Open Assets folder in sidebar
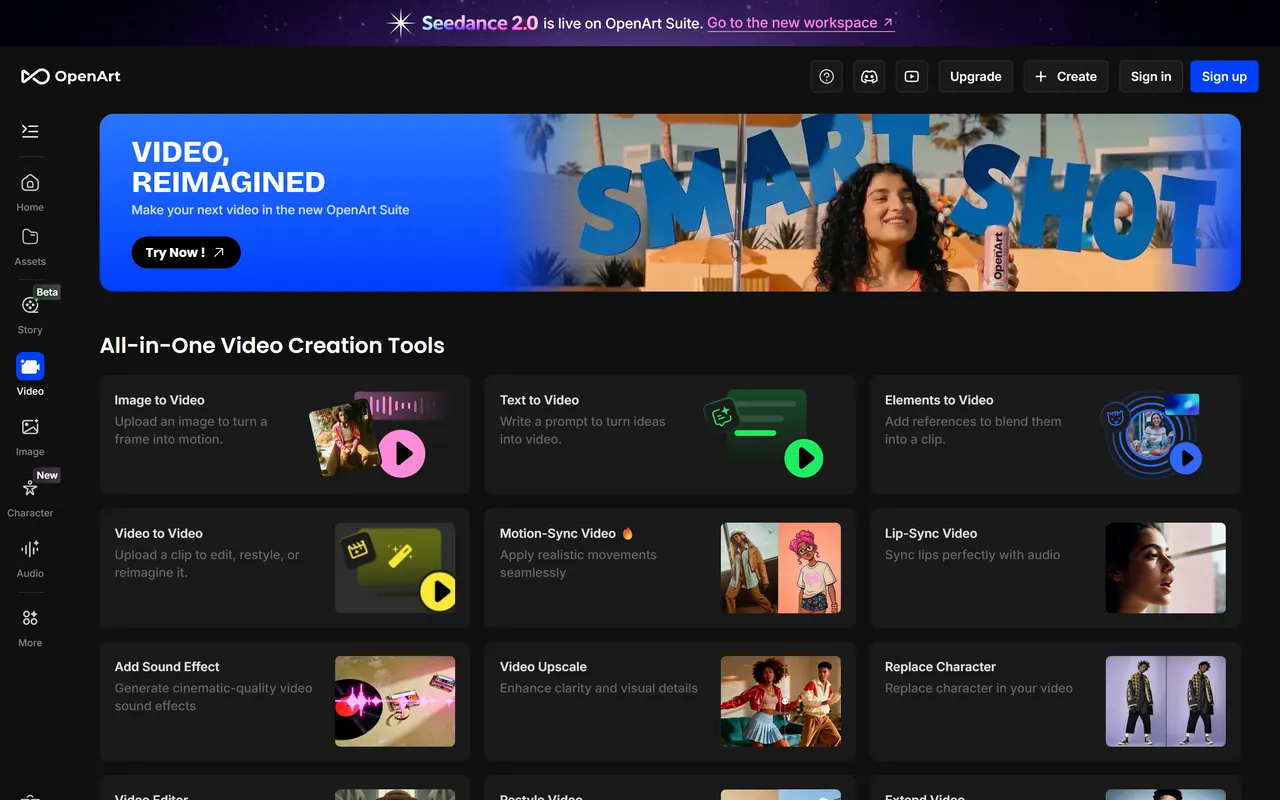The image size is (1280, 800). (30, 247)
